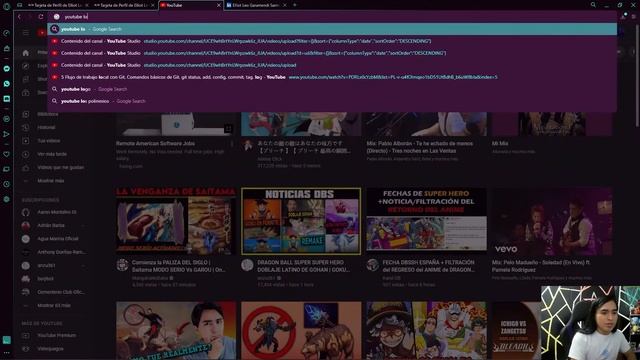This screenshot has height=360, width=640.
Task: Expand Mostrar más in library section
Action: pyautogui.click(x=51, y=180)
